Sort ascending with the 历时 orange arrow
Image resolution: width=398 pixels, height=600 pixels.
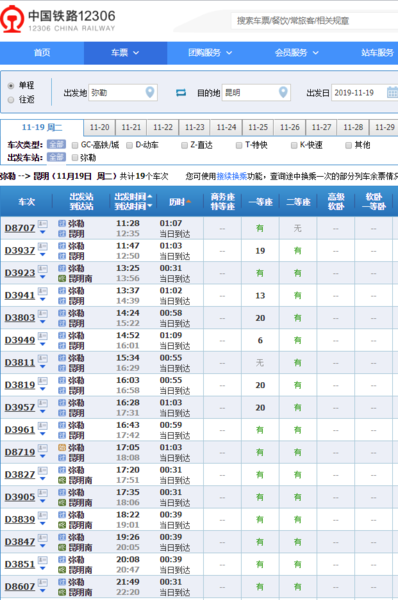click(189, 201)
